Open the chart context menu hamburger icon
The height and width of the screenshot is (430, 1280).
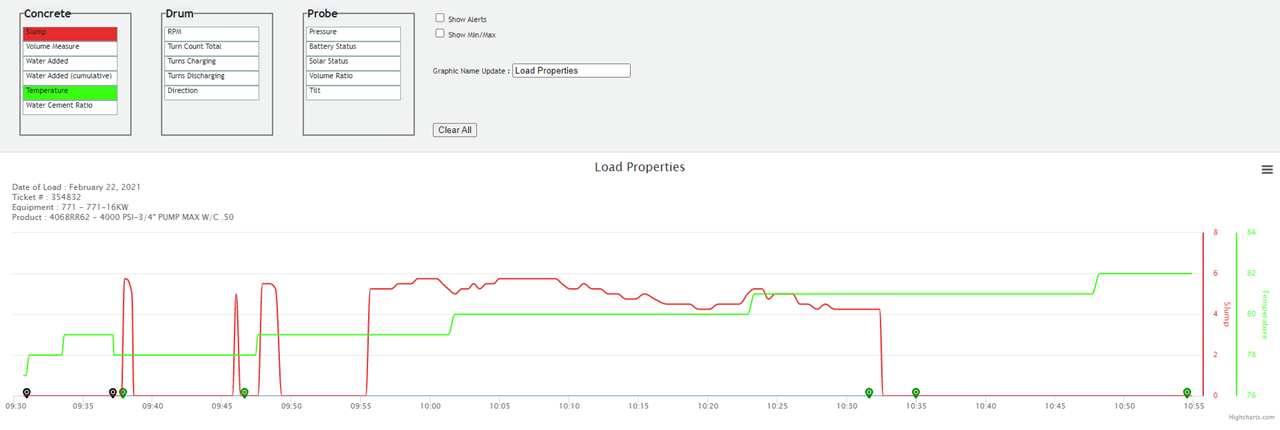[1267, 170]
